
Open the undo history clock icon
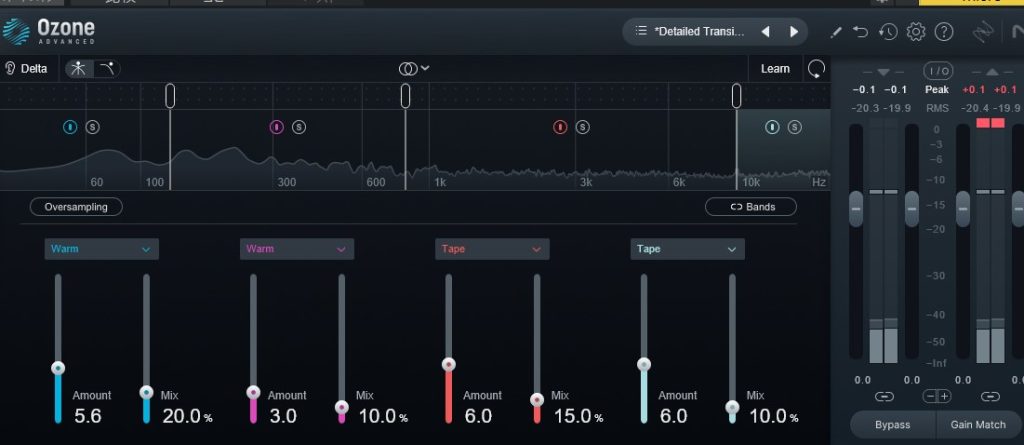pyautogui.click(x=888, y=32)
